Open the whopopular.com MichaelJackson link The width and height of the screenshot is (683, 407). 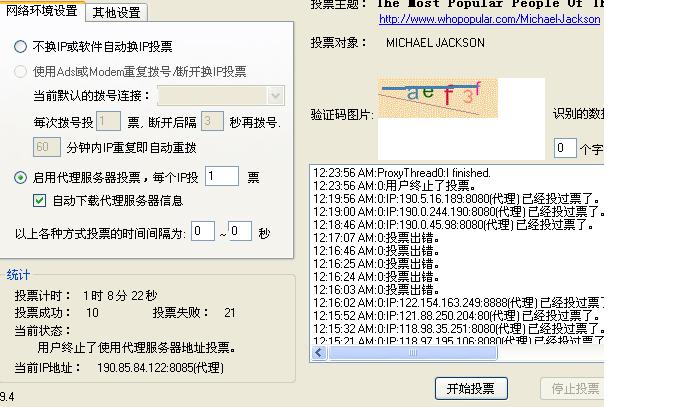click(x=489, y=19)
